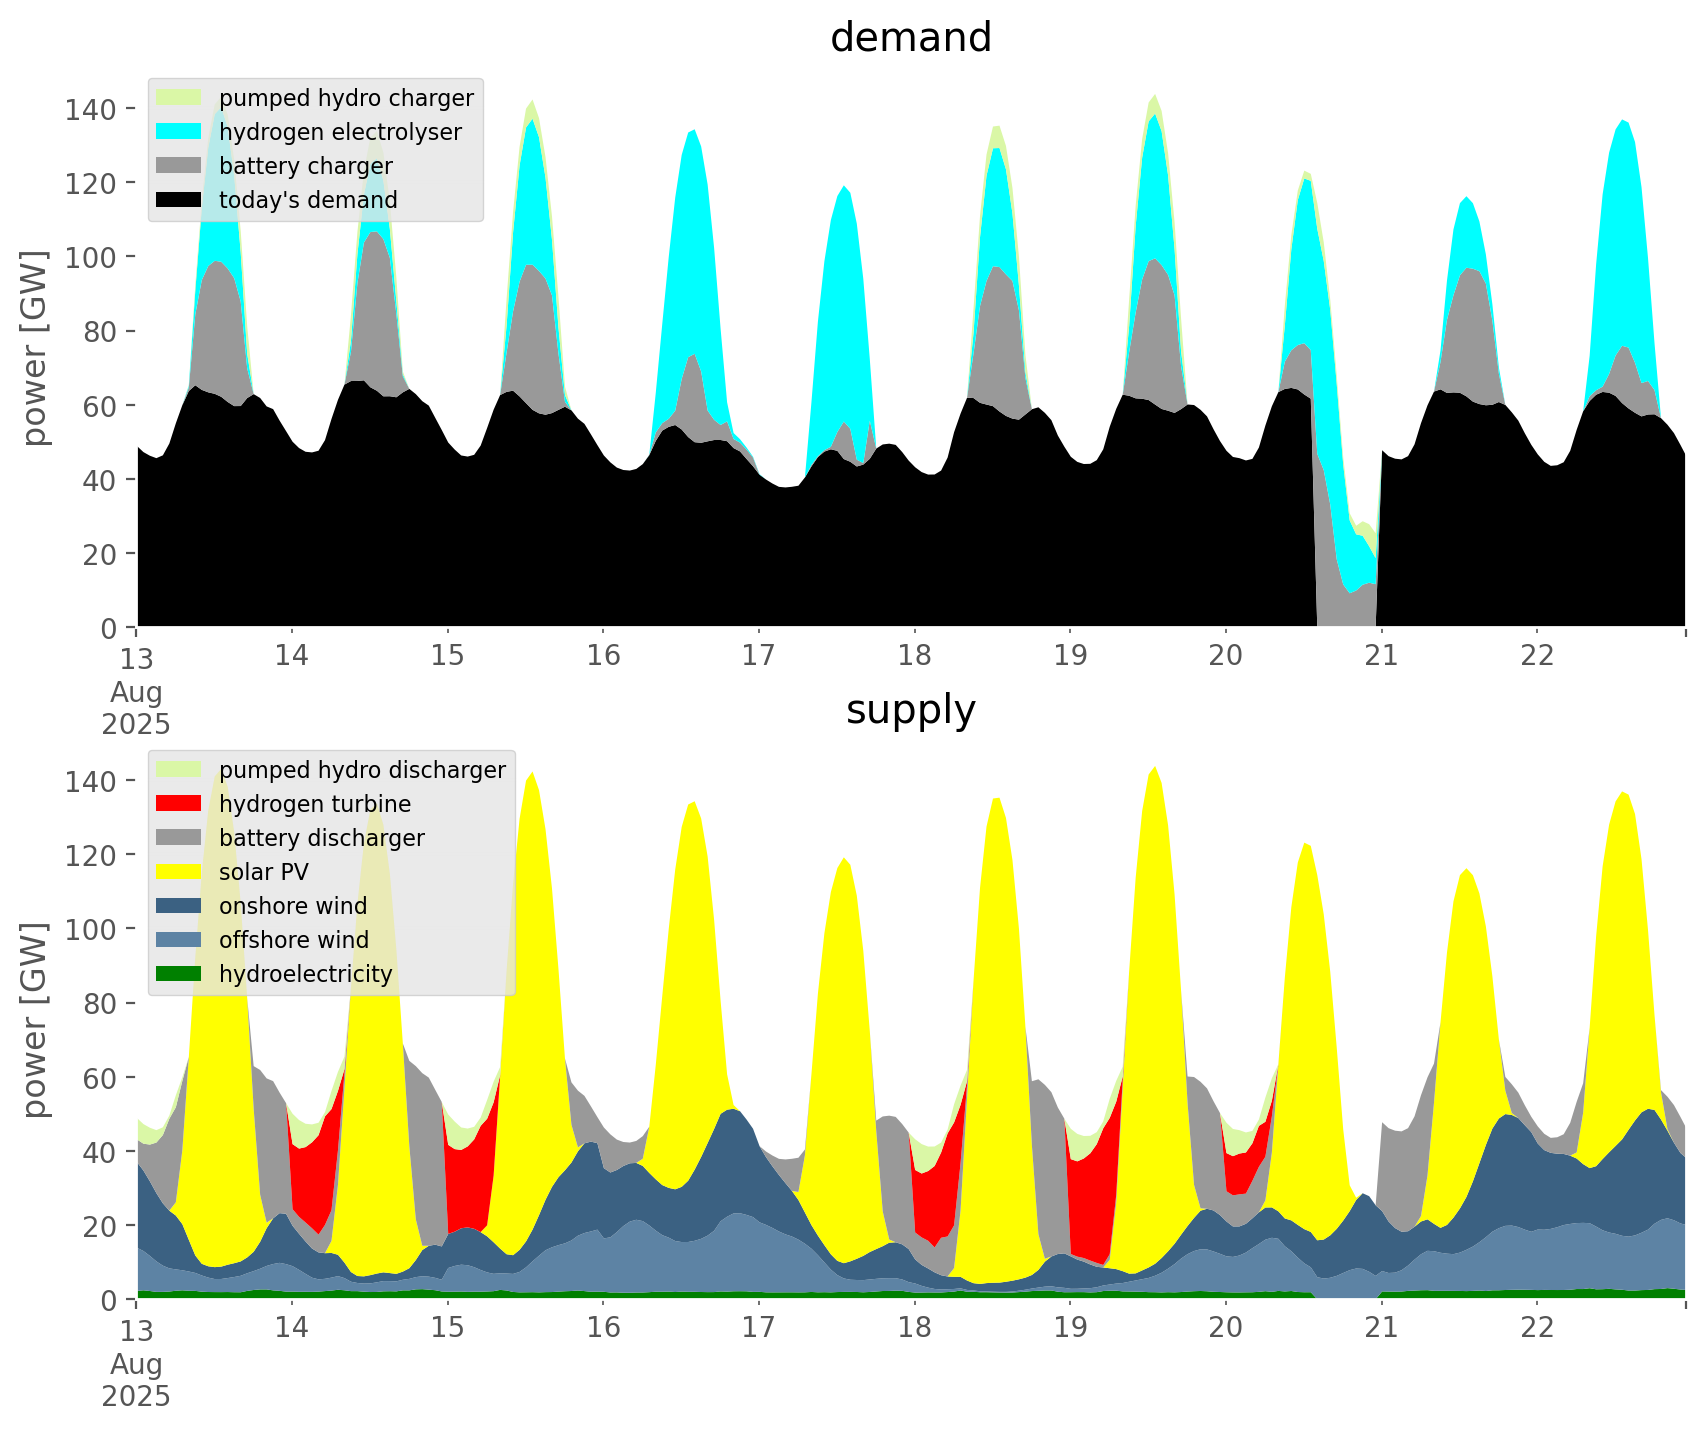Click the 'supply' chart title
The image size is (1706, 1431).
click(910, 710)
